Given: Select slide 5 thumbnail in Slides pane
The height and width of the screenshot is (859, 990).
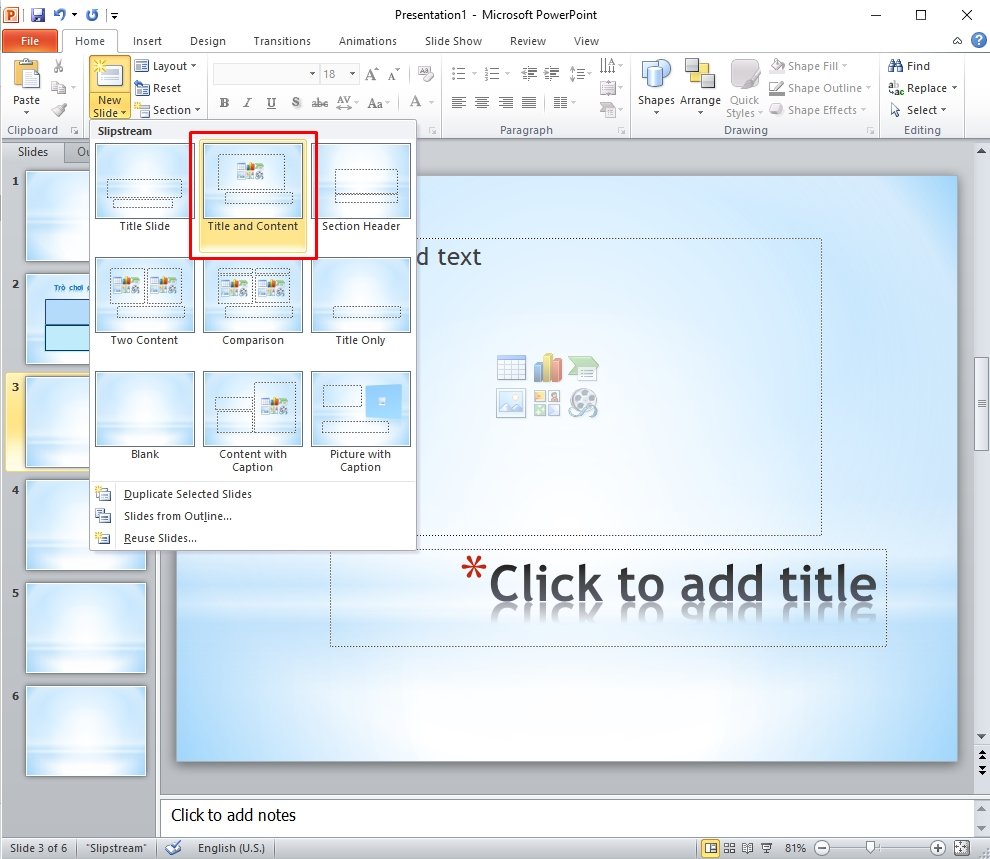Looking at the screenshot, I should pos(86,627).
